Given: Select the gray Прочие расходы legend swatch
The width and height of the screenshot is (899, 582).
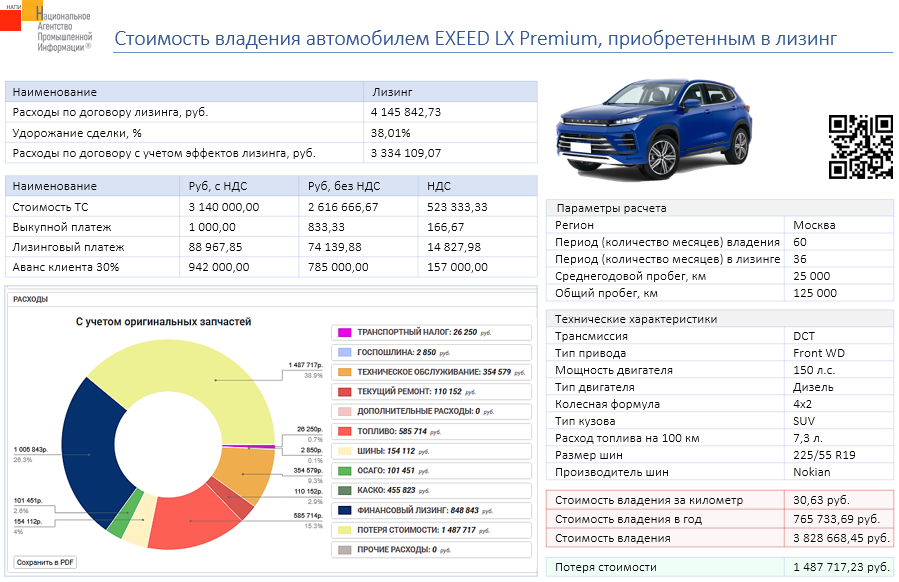Looking at the screenshot, I should coord(344,550).
